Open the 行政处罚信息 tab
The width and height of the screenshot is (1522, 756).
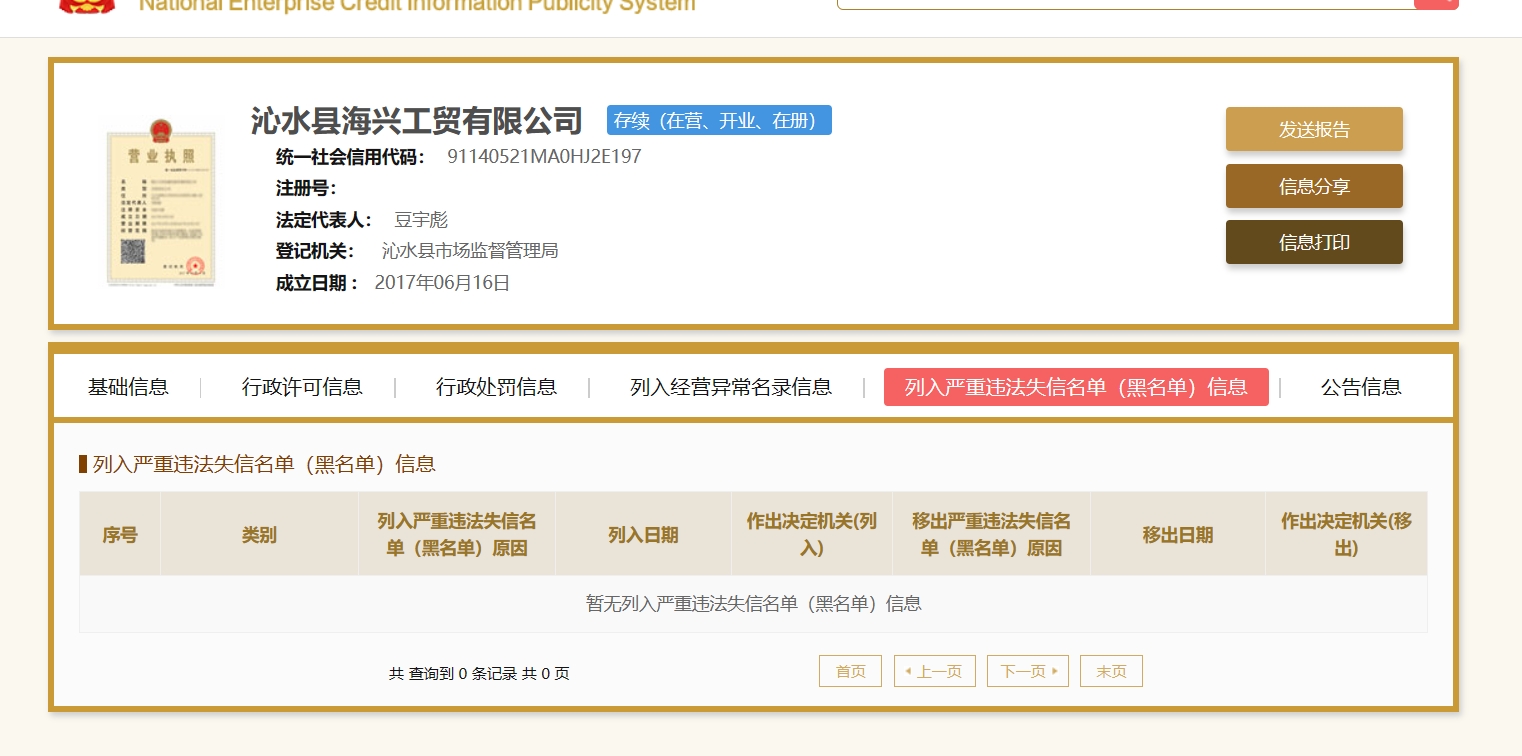tap(496, 387)
